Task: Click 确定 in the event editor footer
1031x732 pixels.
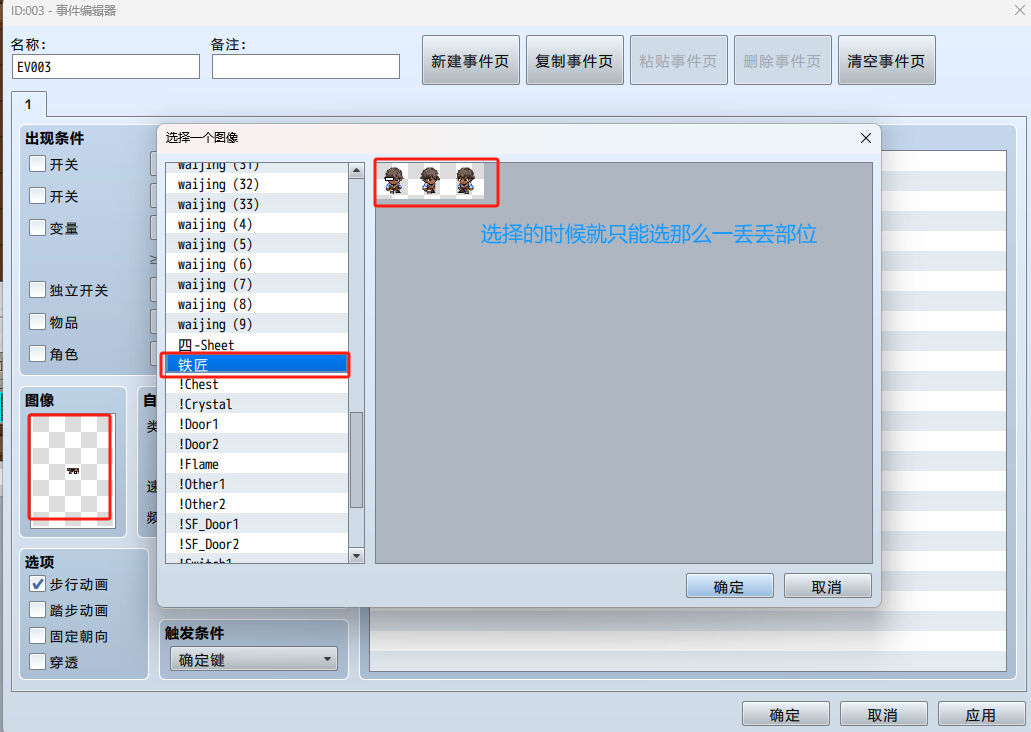Action: pos(786,714)
